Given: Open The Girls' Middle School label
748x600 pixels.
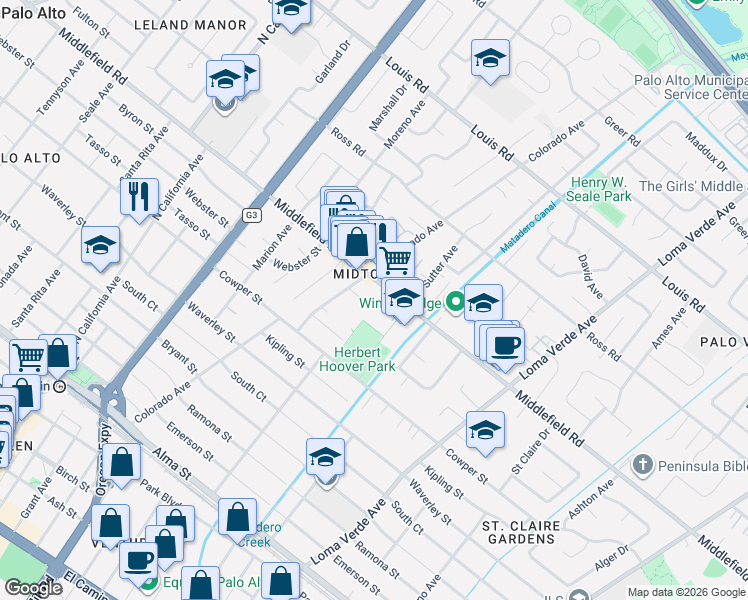Looking at the screenshot, I should point(693,186).
